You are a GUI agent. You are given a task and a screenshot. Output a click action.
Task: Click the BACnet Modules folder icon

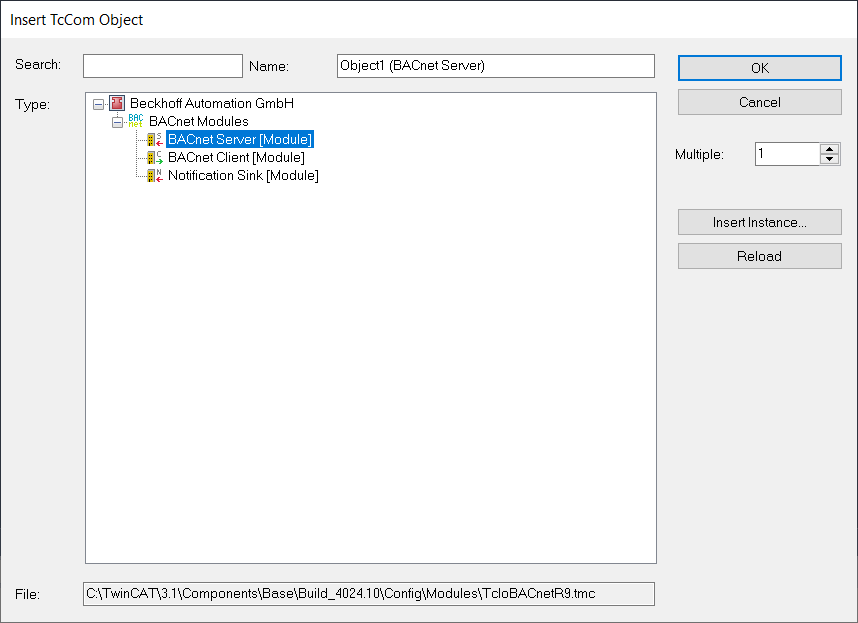(135, 121)
